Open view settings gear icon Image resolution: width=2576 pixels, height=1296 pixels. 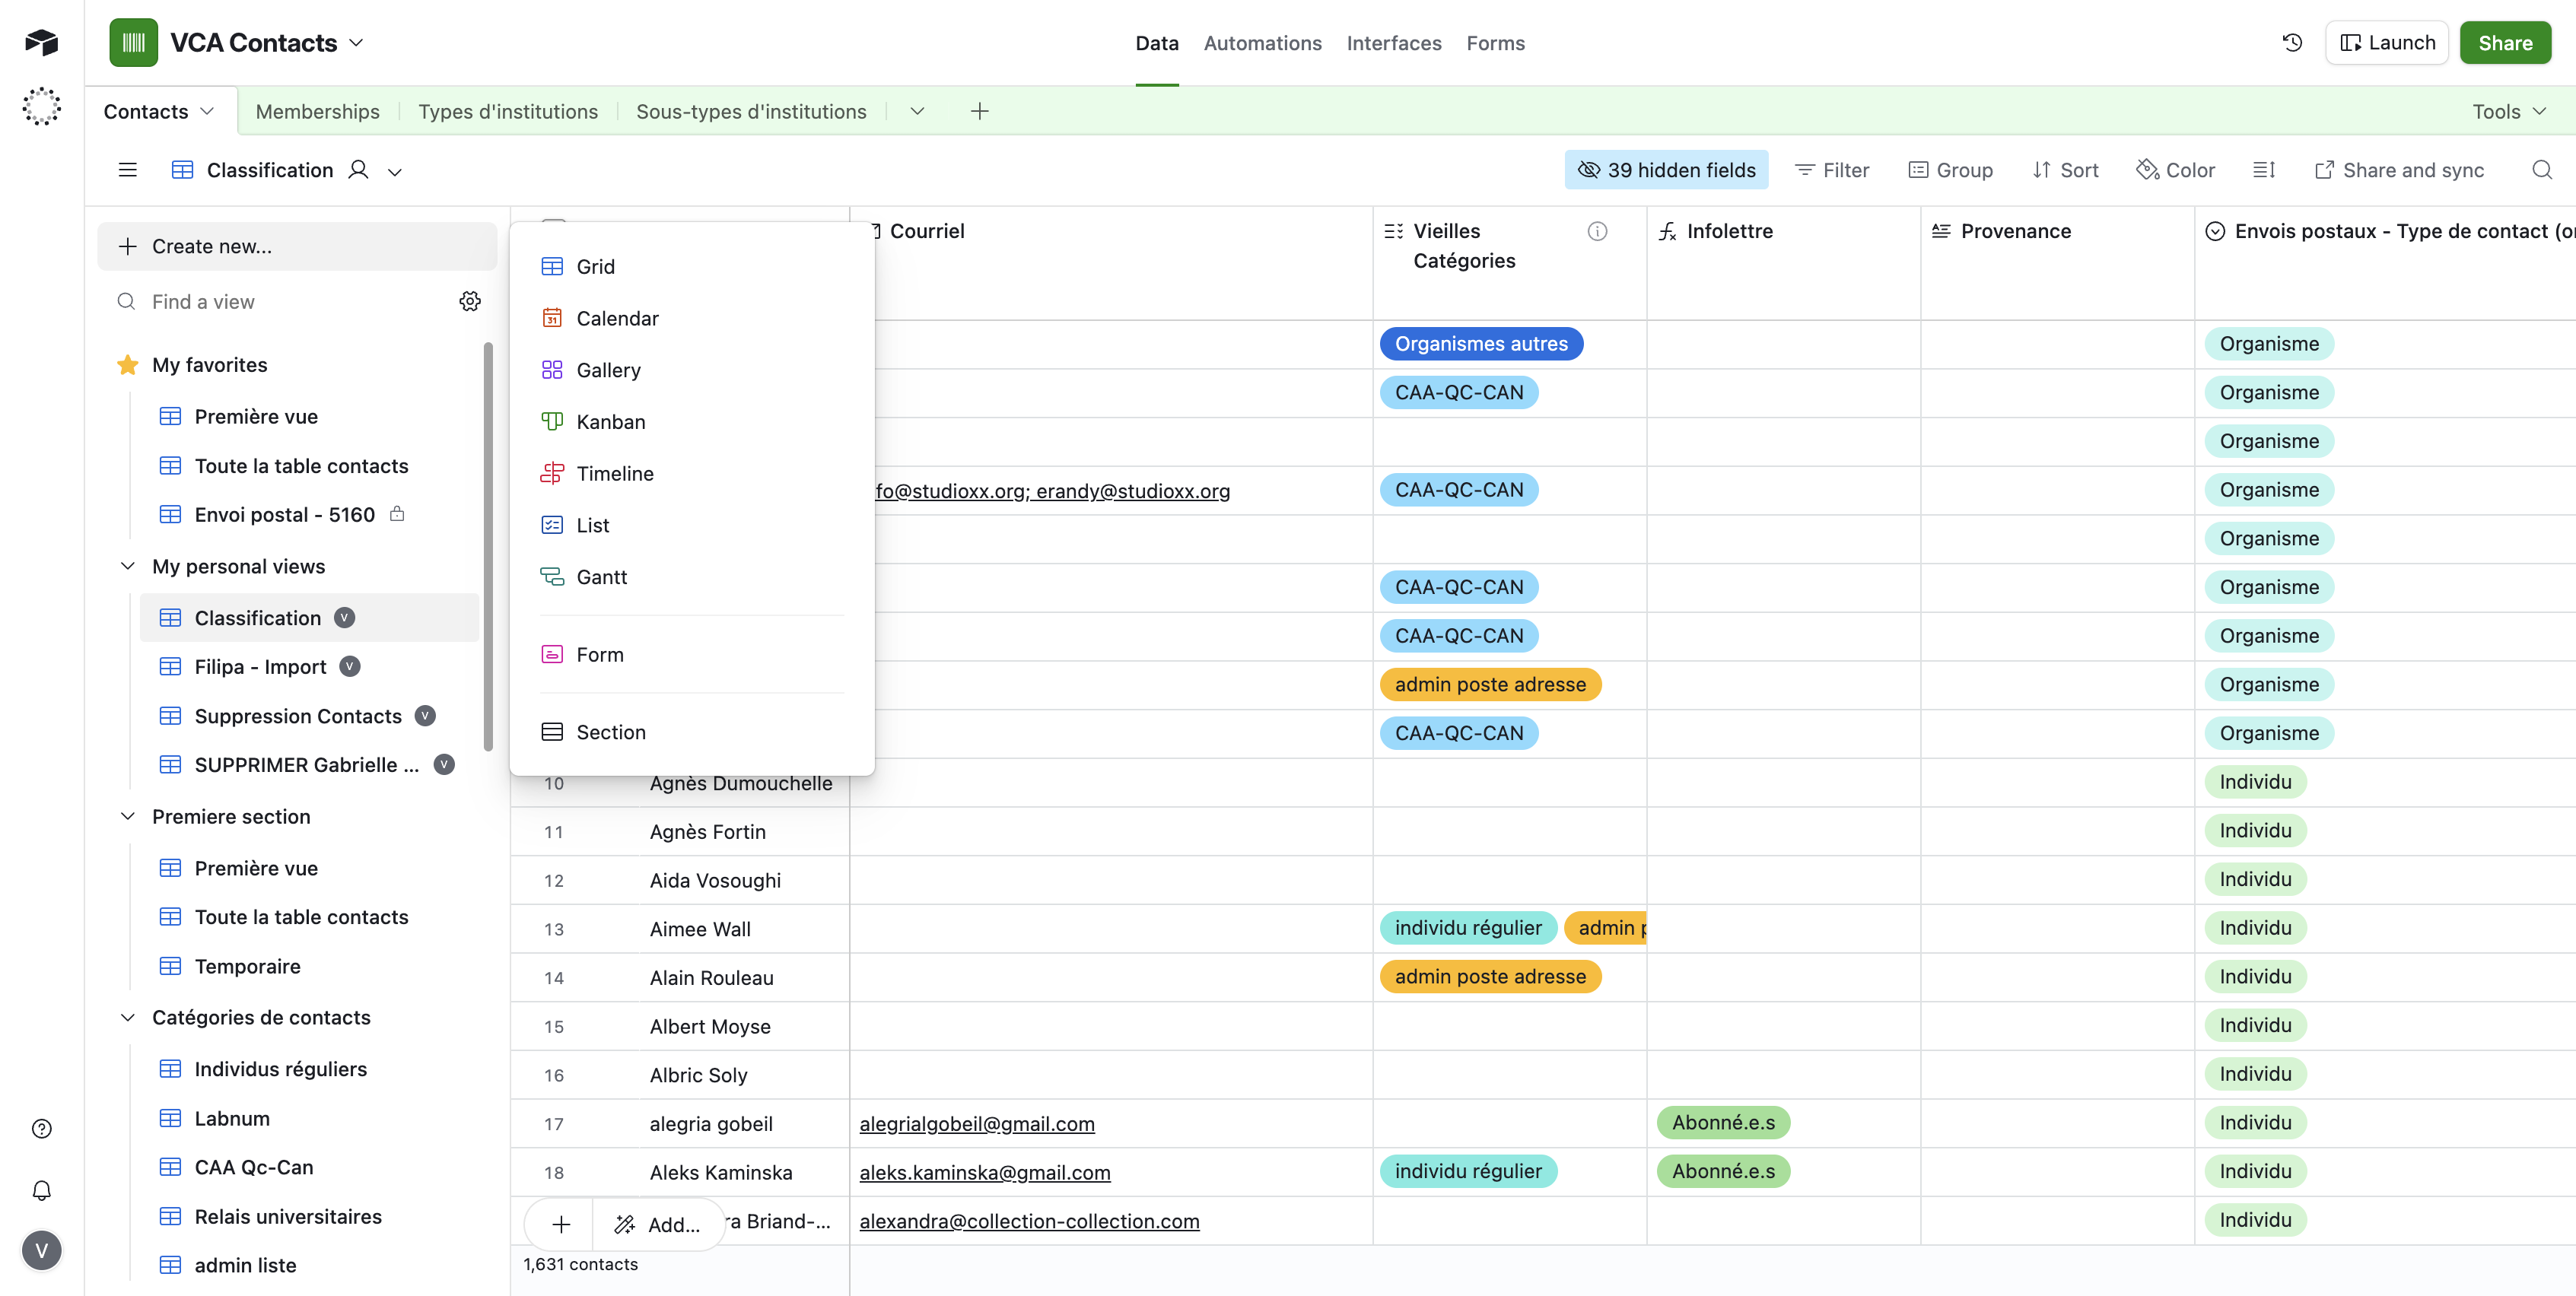470,301
